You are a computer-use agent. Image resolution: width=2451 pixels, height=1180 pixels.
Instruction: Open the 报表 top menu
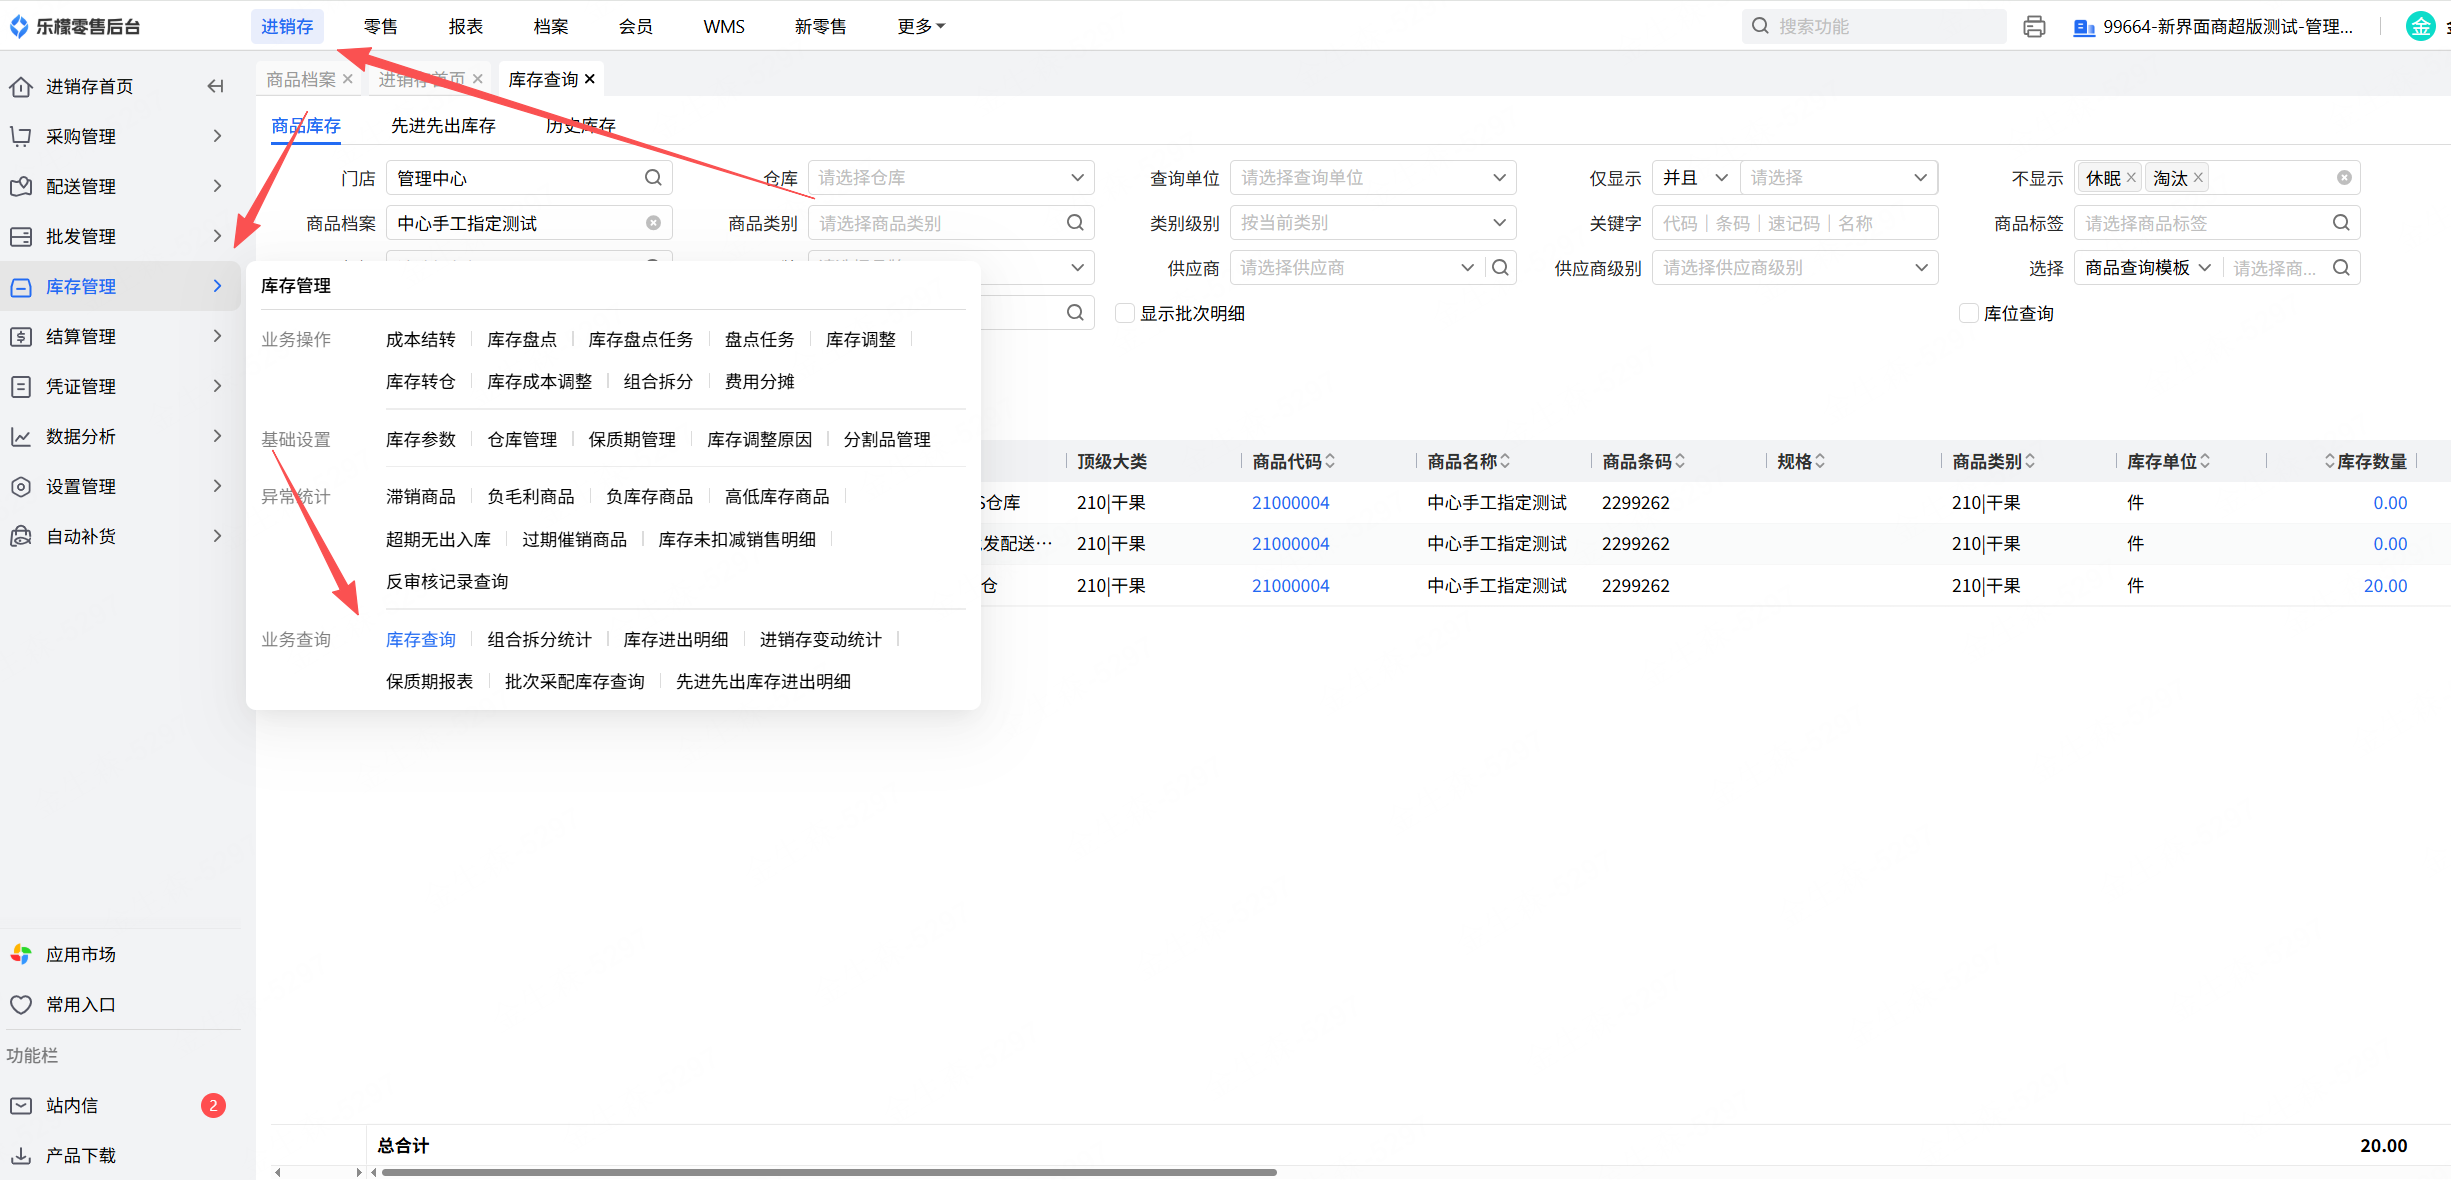coord(465,27)
